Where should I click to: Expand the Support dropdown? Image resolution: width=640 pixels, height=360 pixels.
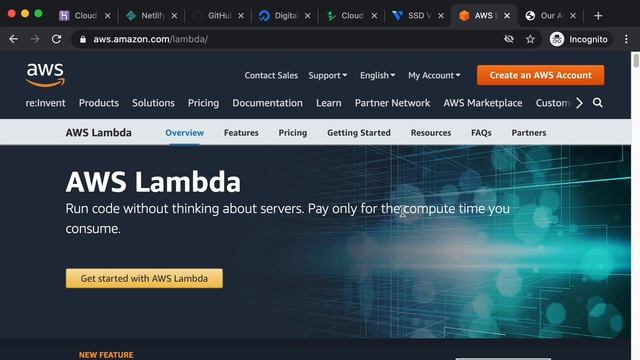pos(327,76)
